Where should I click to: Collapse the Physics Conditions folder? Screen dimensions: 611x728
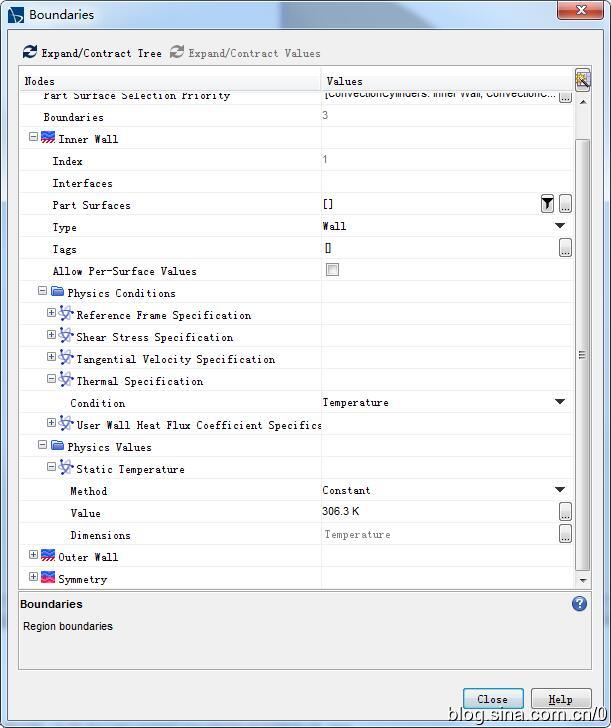click(42, 292)
